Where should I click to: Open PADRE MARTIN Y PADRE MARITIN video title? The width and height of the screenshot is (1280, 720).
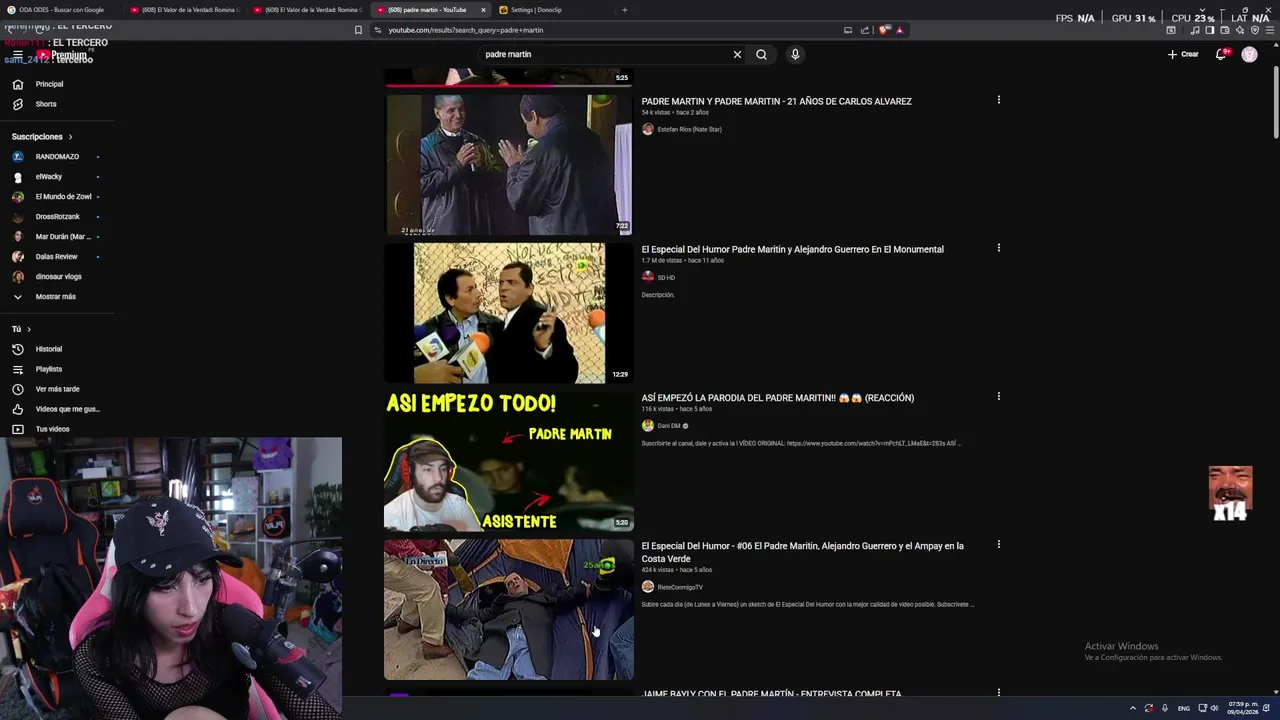click(x=776, y=101)
